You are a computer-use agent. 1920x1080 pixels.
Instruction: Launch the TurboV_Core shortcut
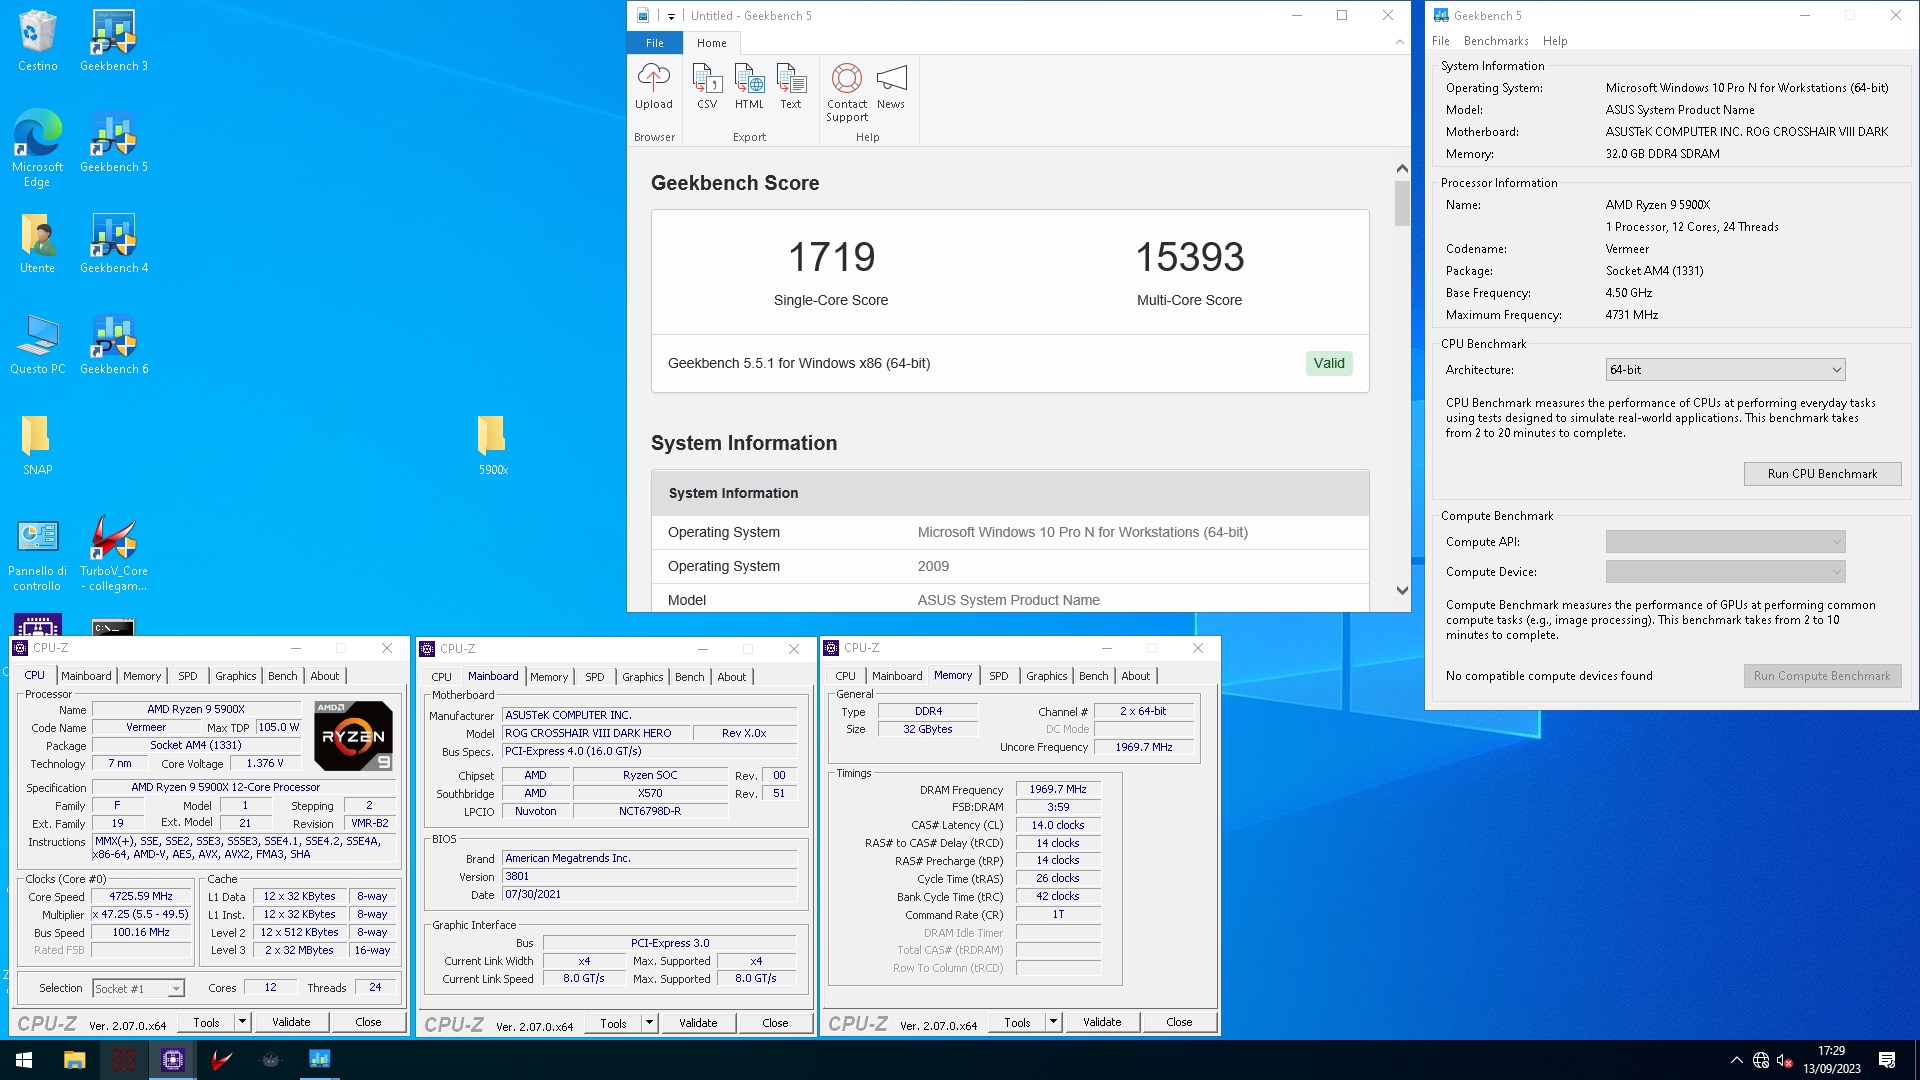[114, 555]
